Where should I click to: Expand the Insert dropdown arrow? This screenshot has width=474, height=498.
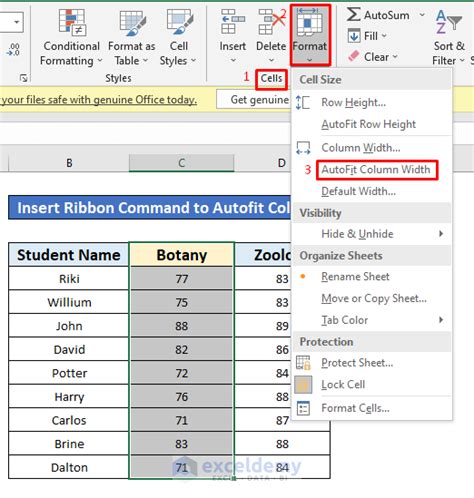(233, 60)
